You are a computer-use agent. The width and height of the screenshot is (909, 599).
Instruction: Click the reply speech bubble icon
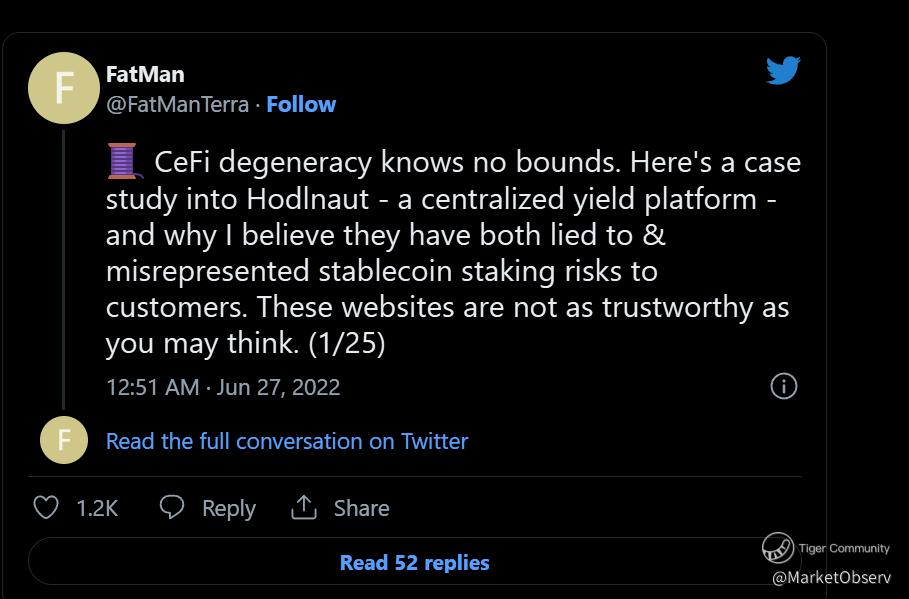tap(172, 507)
